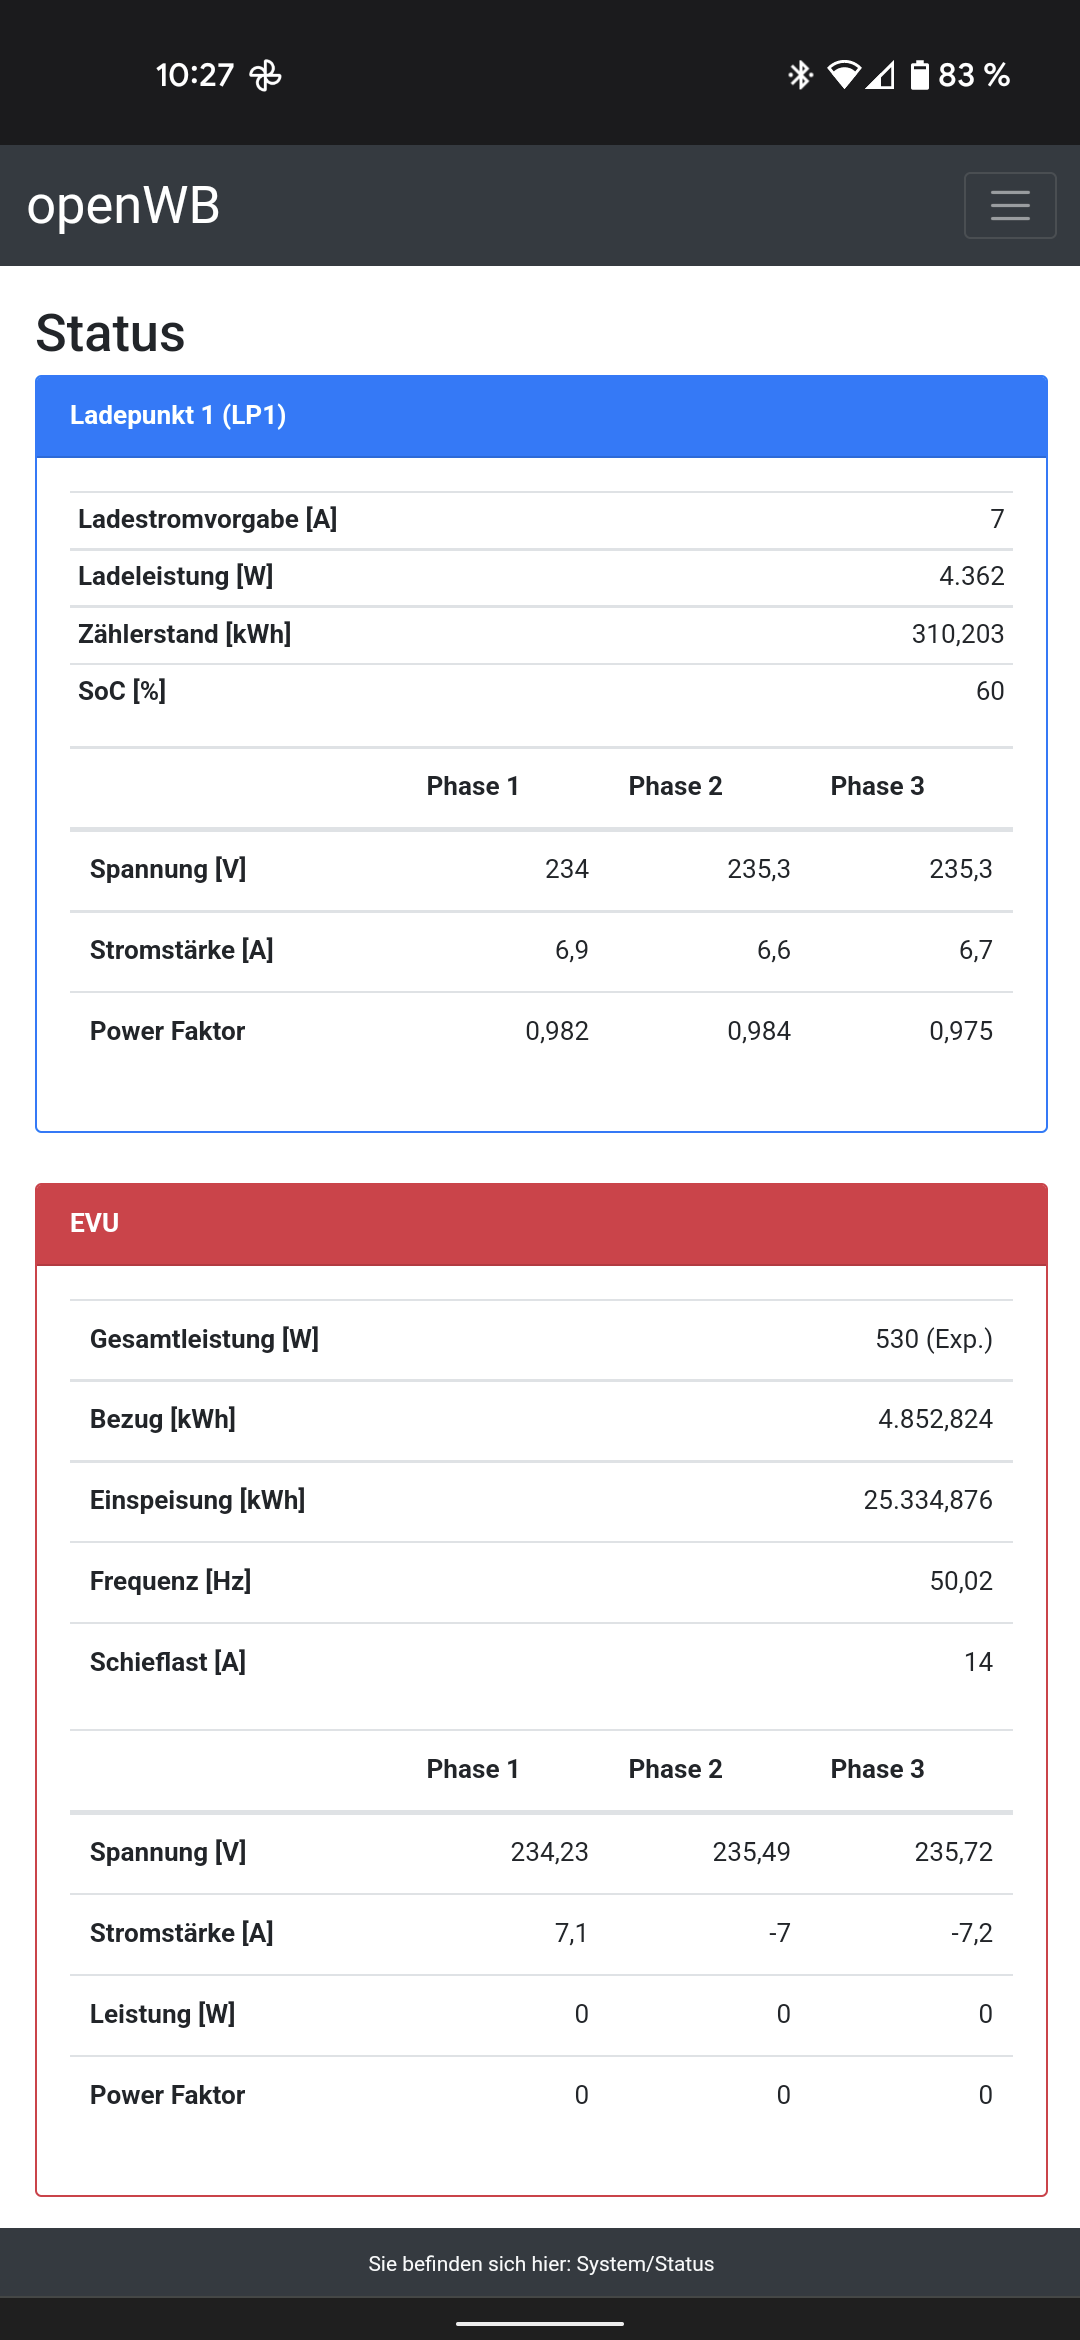The height and width of the screenshot is (2340, 1080).
Task: Tap the status bar clock showing 10:27
Action: (x=194, y=75)
